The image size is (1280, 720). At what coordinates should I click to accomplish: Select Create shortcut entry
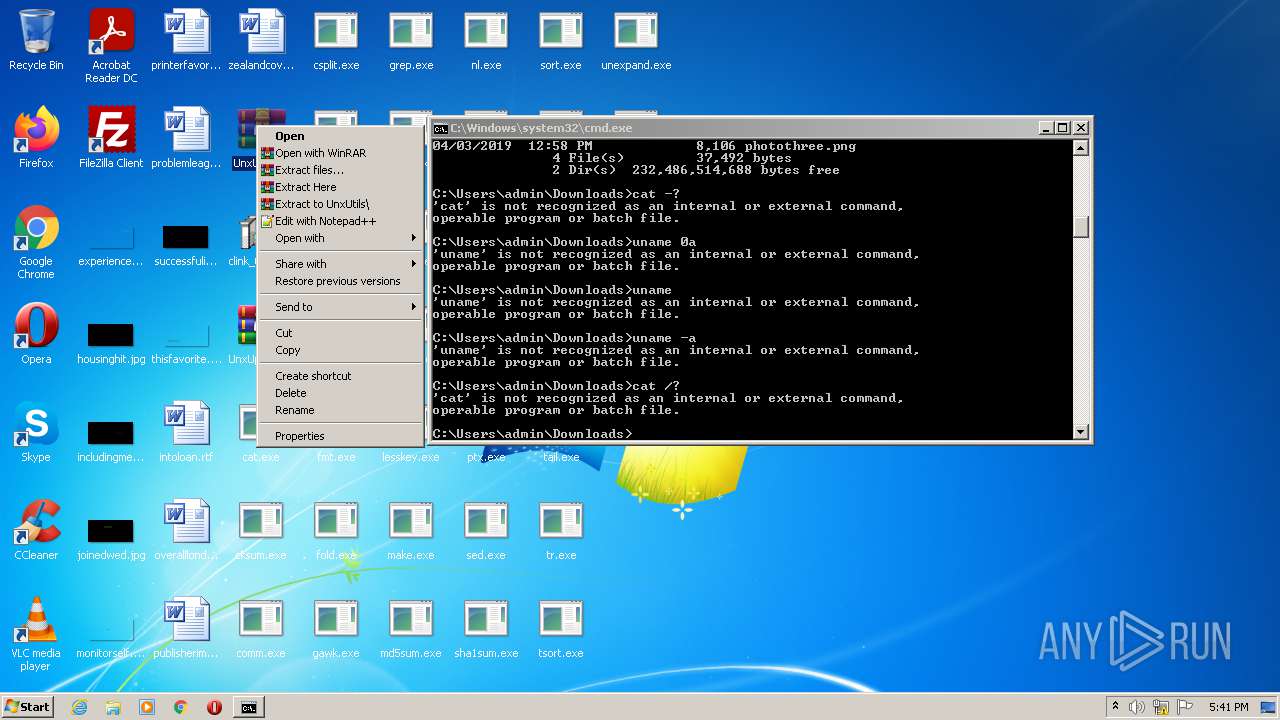coord(340,376)
